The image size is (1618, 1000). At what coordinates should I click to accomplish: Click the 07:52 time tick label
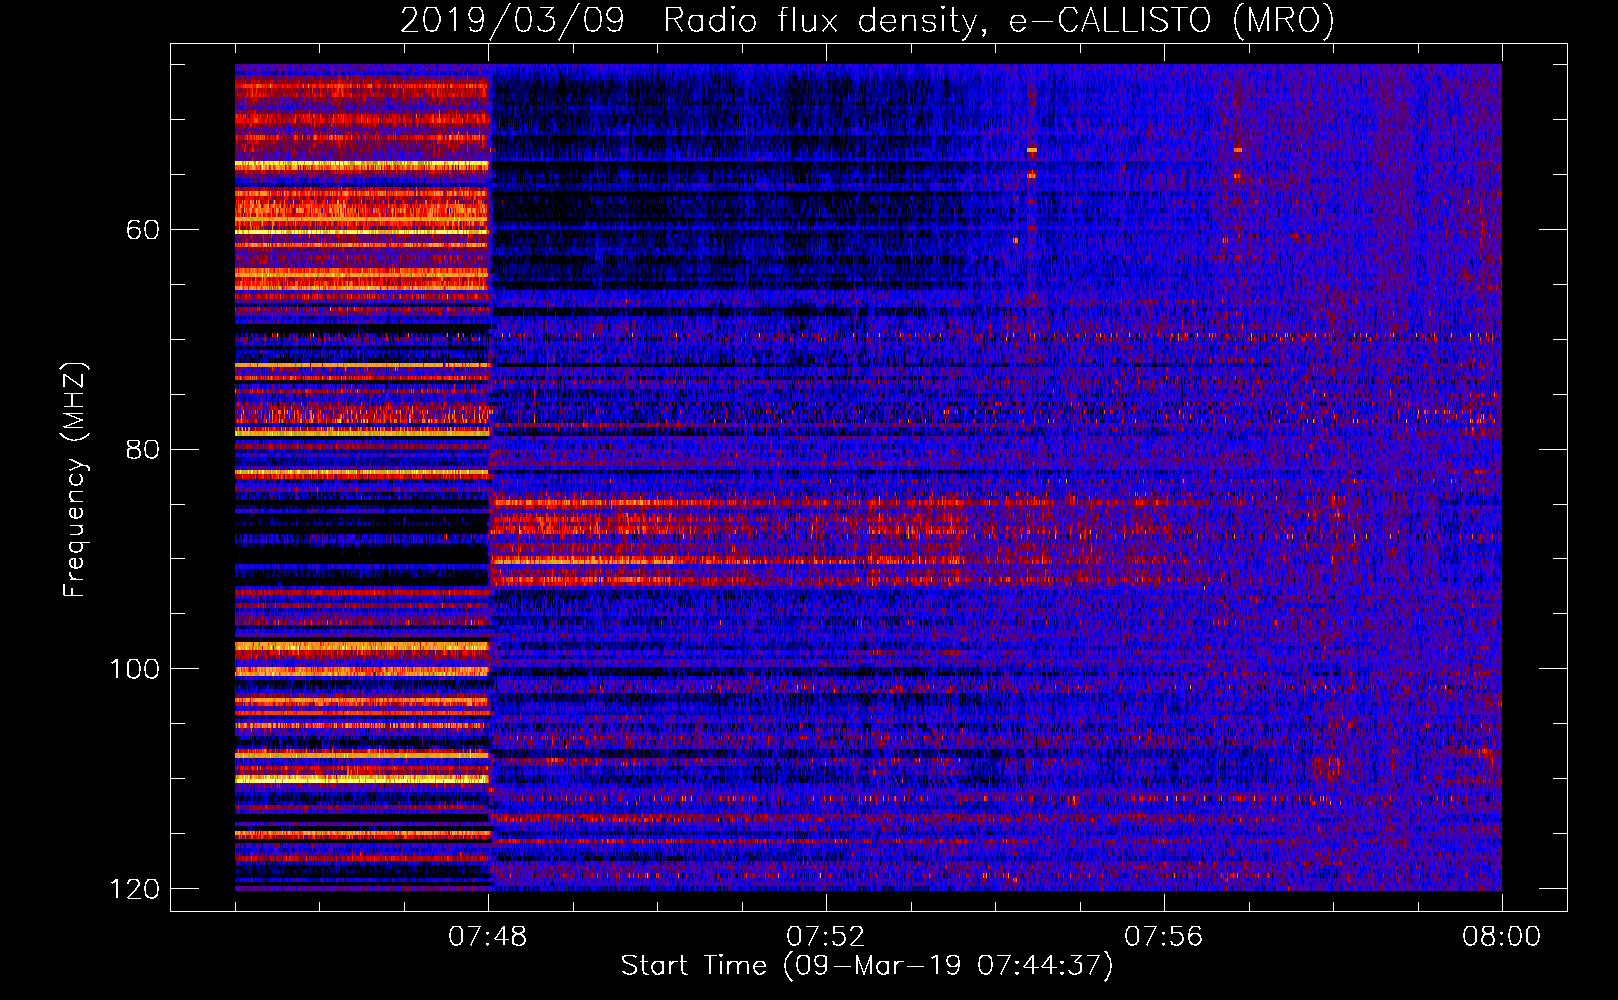pyautogui.click(x=826, y=937)
